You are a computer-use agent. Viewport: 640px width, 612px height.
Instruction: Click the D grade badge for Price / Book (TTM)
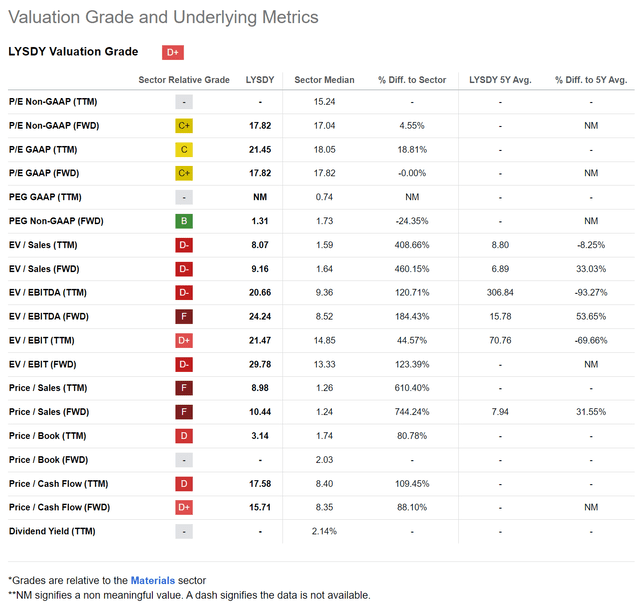(x=184, y=436)
